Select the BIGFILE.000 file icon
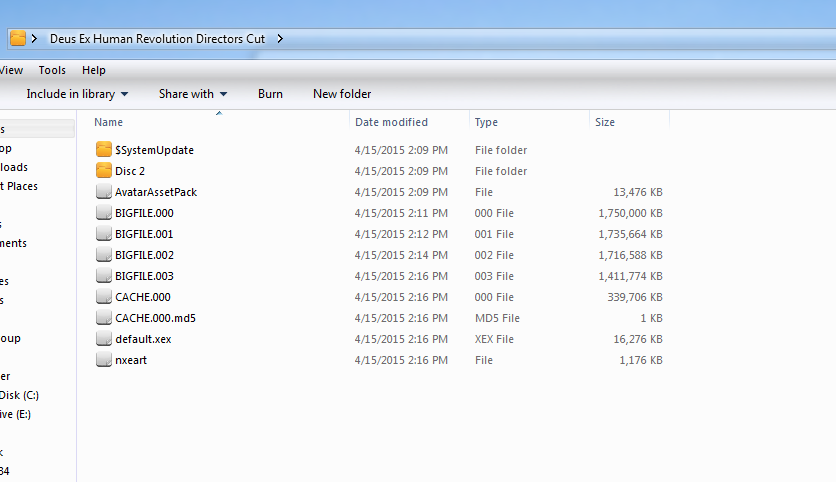 (x=104, y=213)
